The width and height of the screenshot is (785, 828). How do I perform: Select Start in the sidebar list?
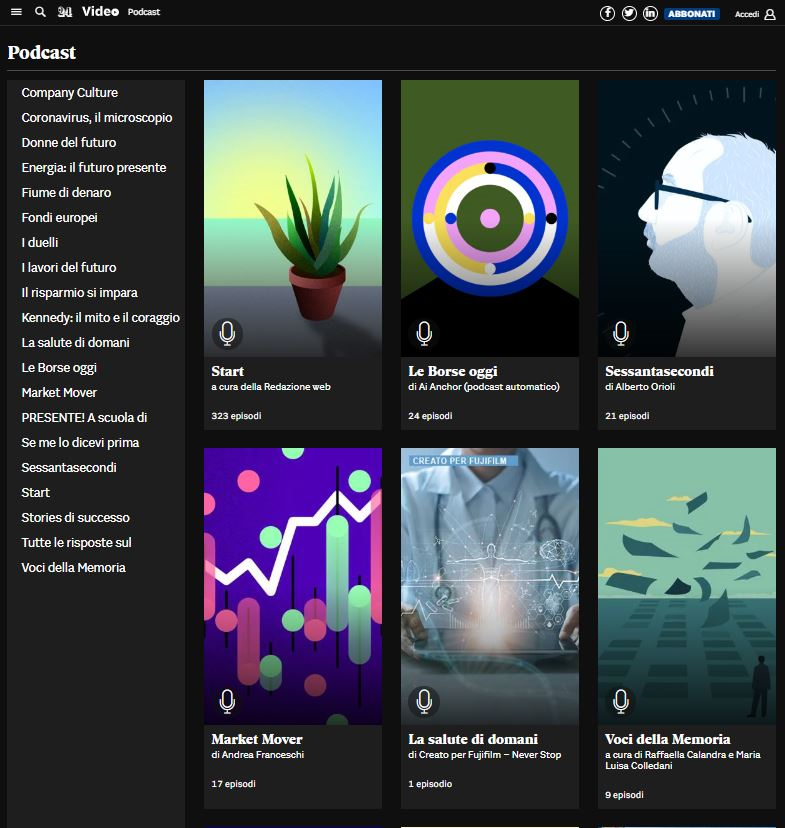coord(35,493)
